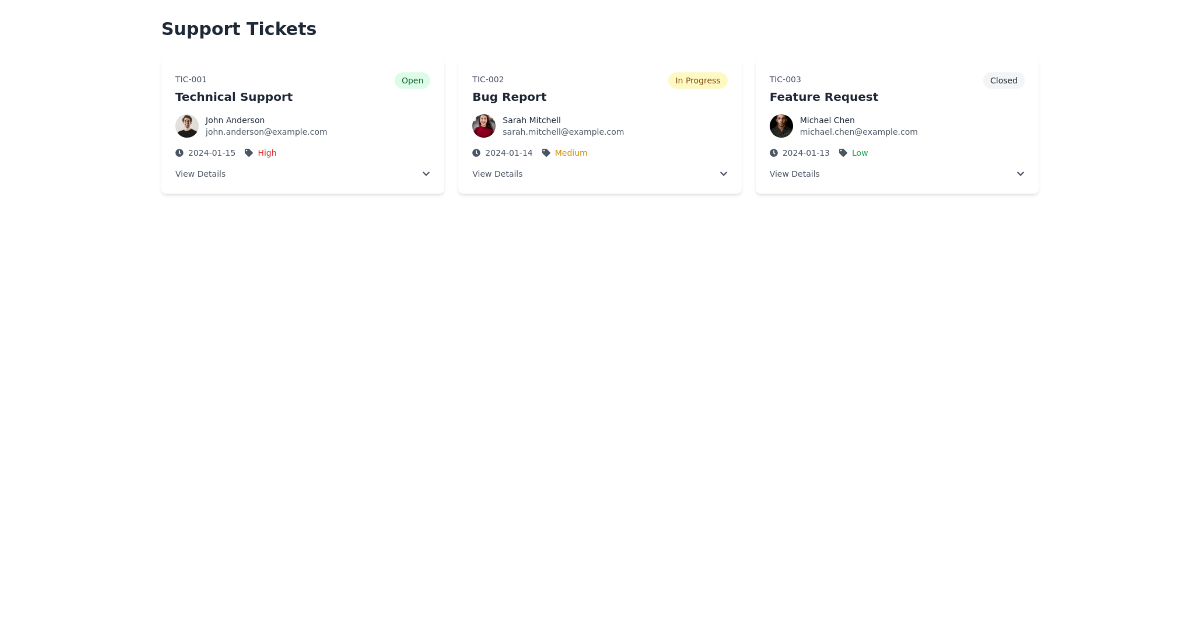Click the In Progress badge on TIC-002
The image size is (1200, 630).
pyautogui.click(x=697, y=80)
